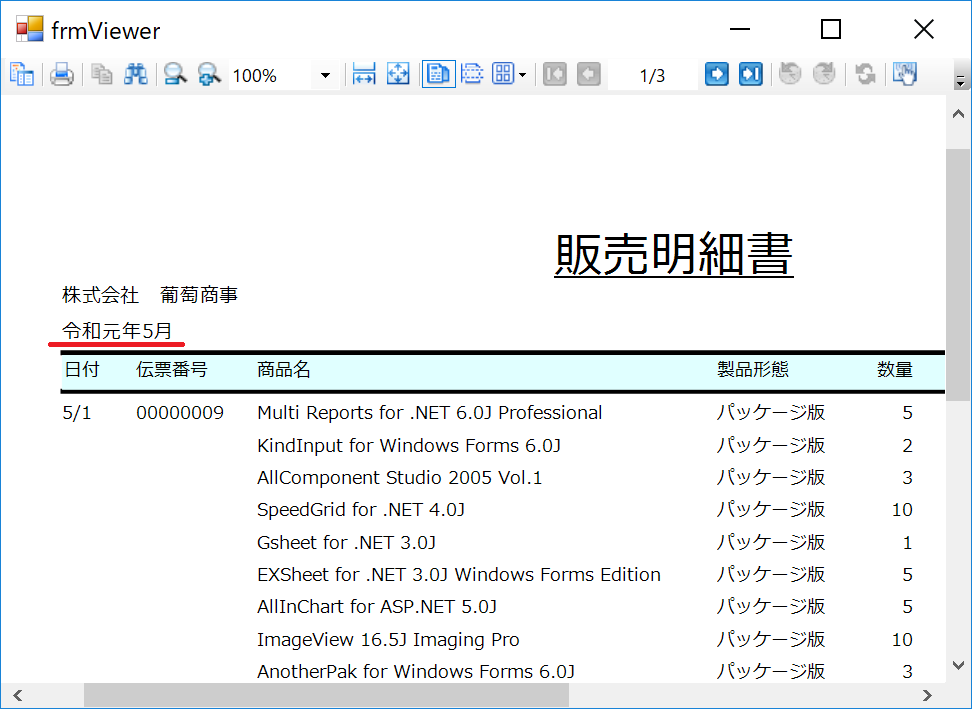Click the history Forward icon
Viewport: 972px width, 709px height.
click(x=824, y=75)
